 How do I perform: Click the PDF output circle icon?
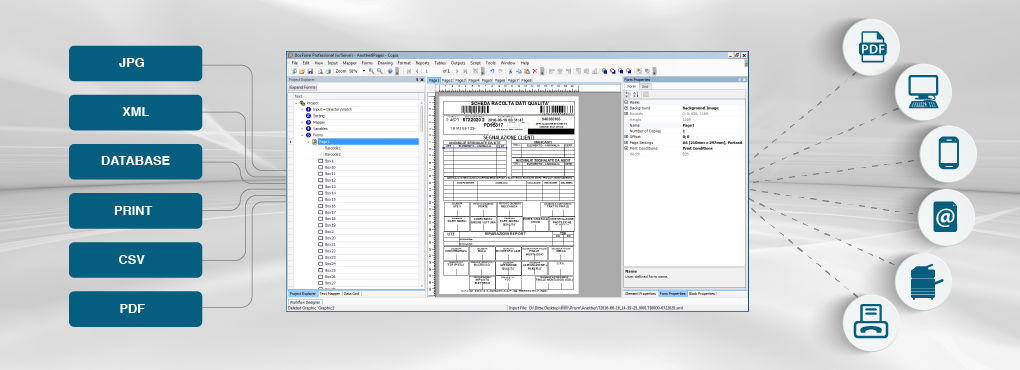click(871, 47)
